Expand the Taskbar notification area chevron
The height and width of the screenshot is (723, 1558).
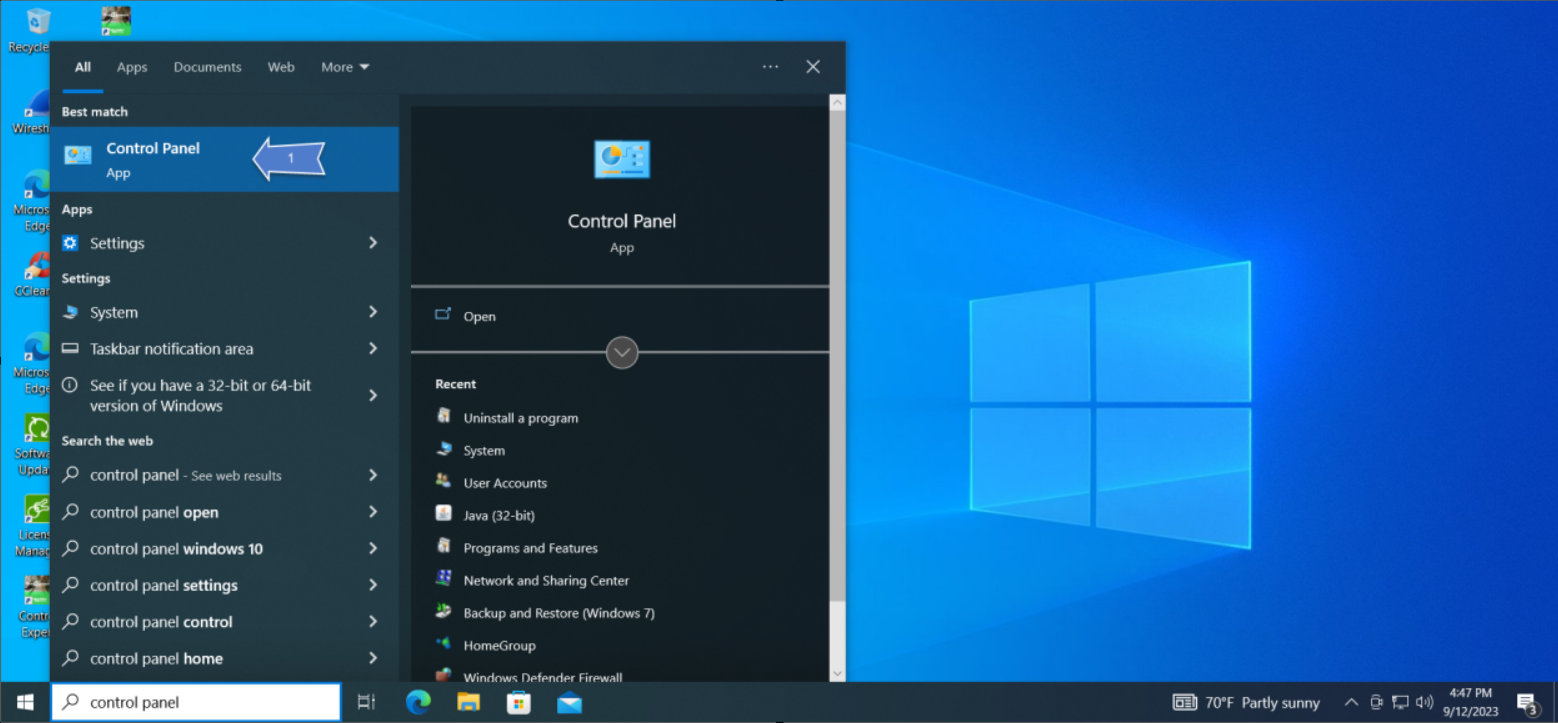pos(373,349)
